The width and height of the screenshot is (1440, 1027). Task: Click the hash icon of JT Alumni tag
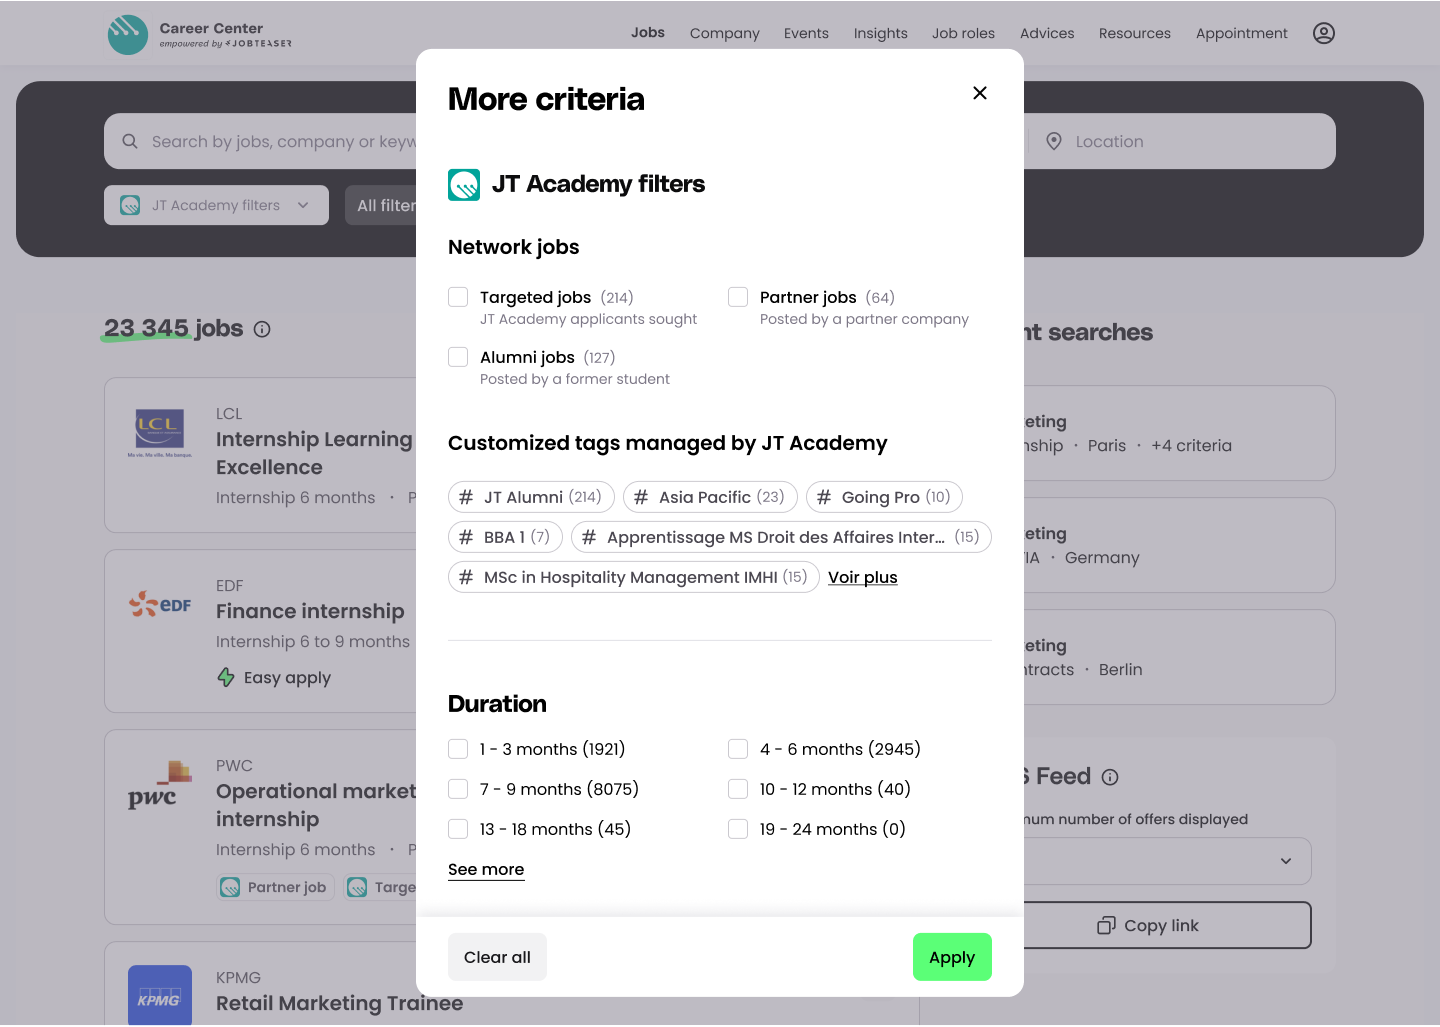click(466, 497)
